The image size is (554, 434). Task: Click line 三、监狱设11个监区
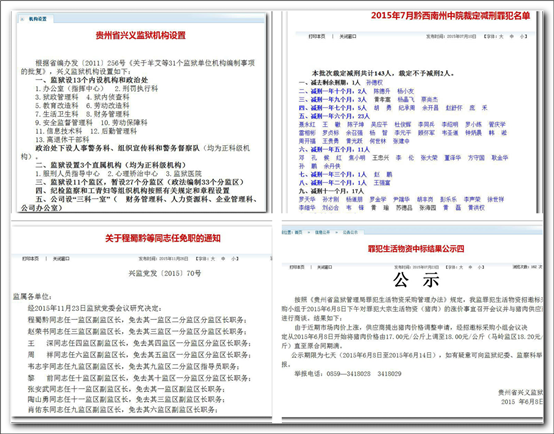140,182
